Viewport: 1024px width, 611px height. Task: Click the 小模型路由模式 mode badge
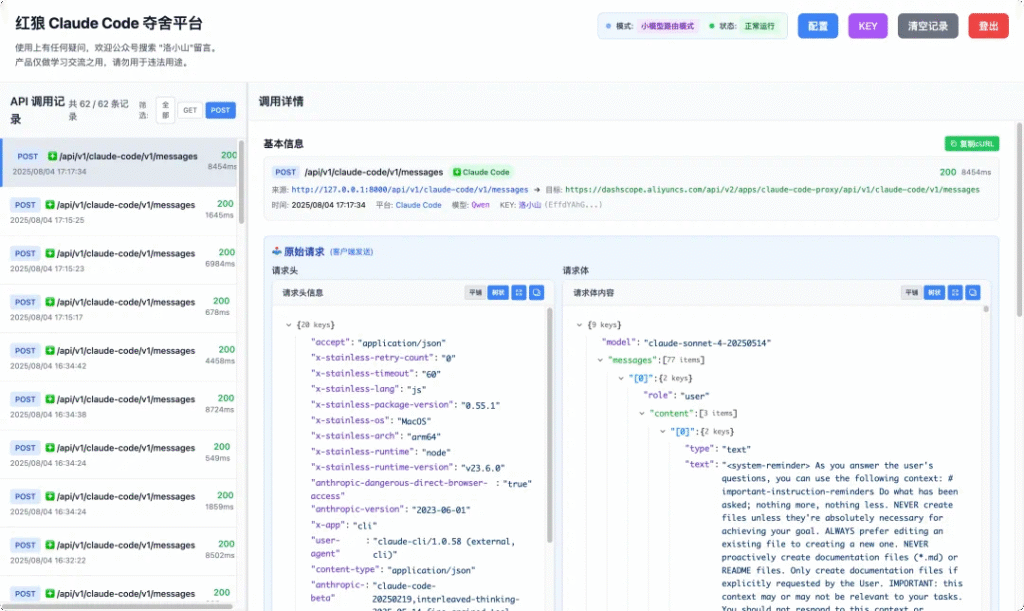pos(667,26)
